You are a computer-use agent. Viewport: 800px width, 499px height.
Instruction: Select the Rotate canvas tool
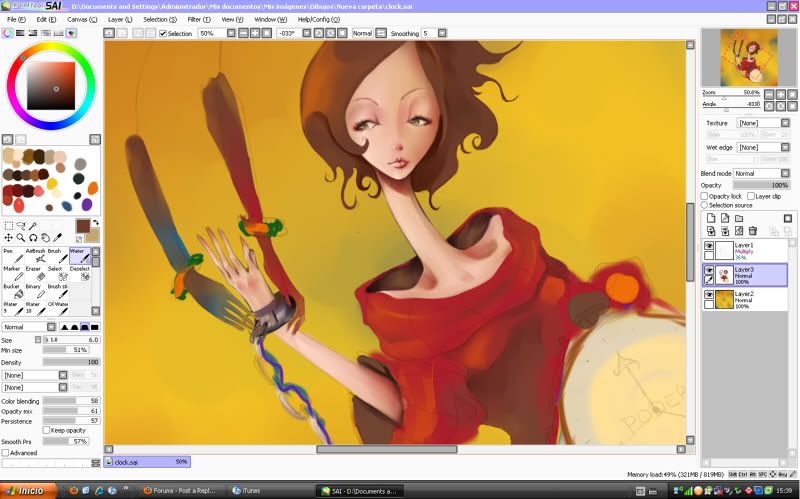[x=33, y=238]
